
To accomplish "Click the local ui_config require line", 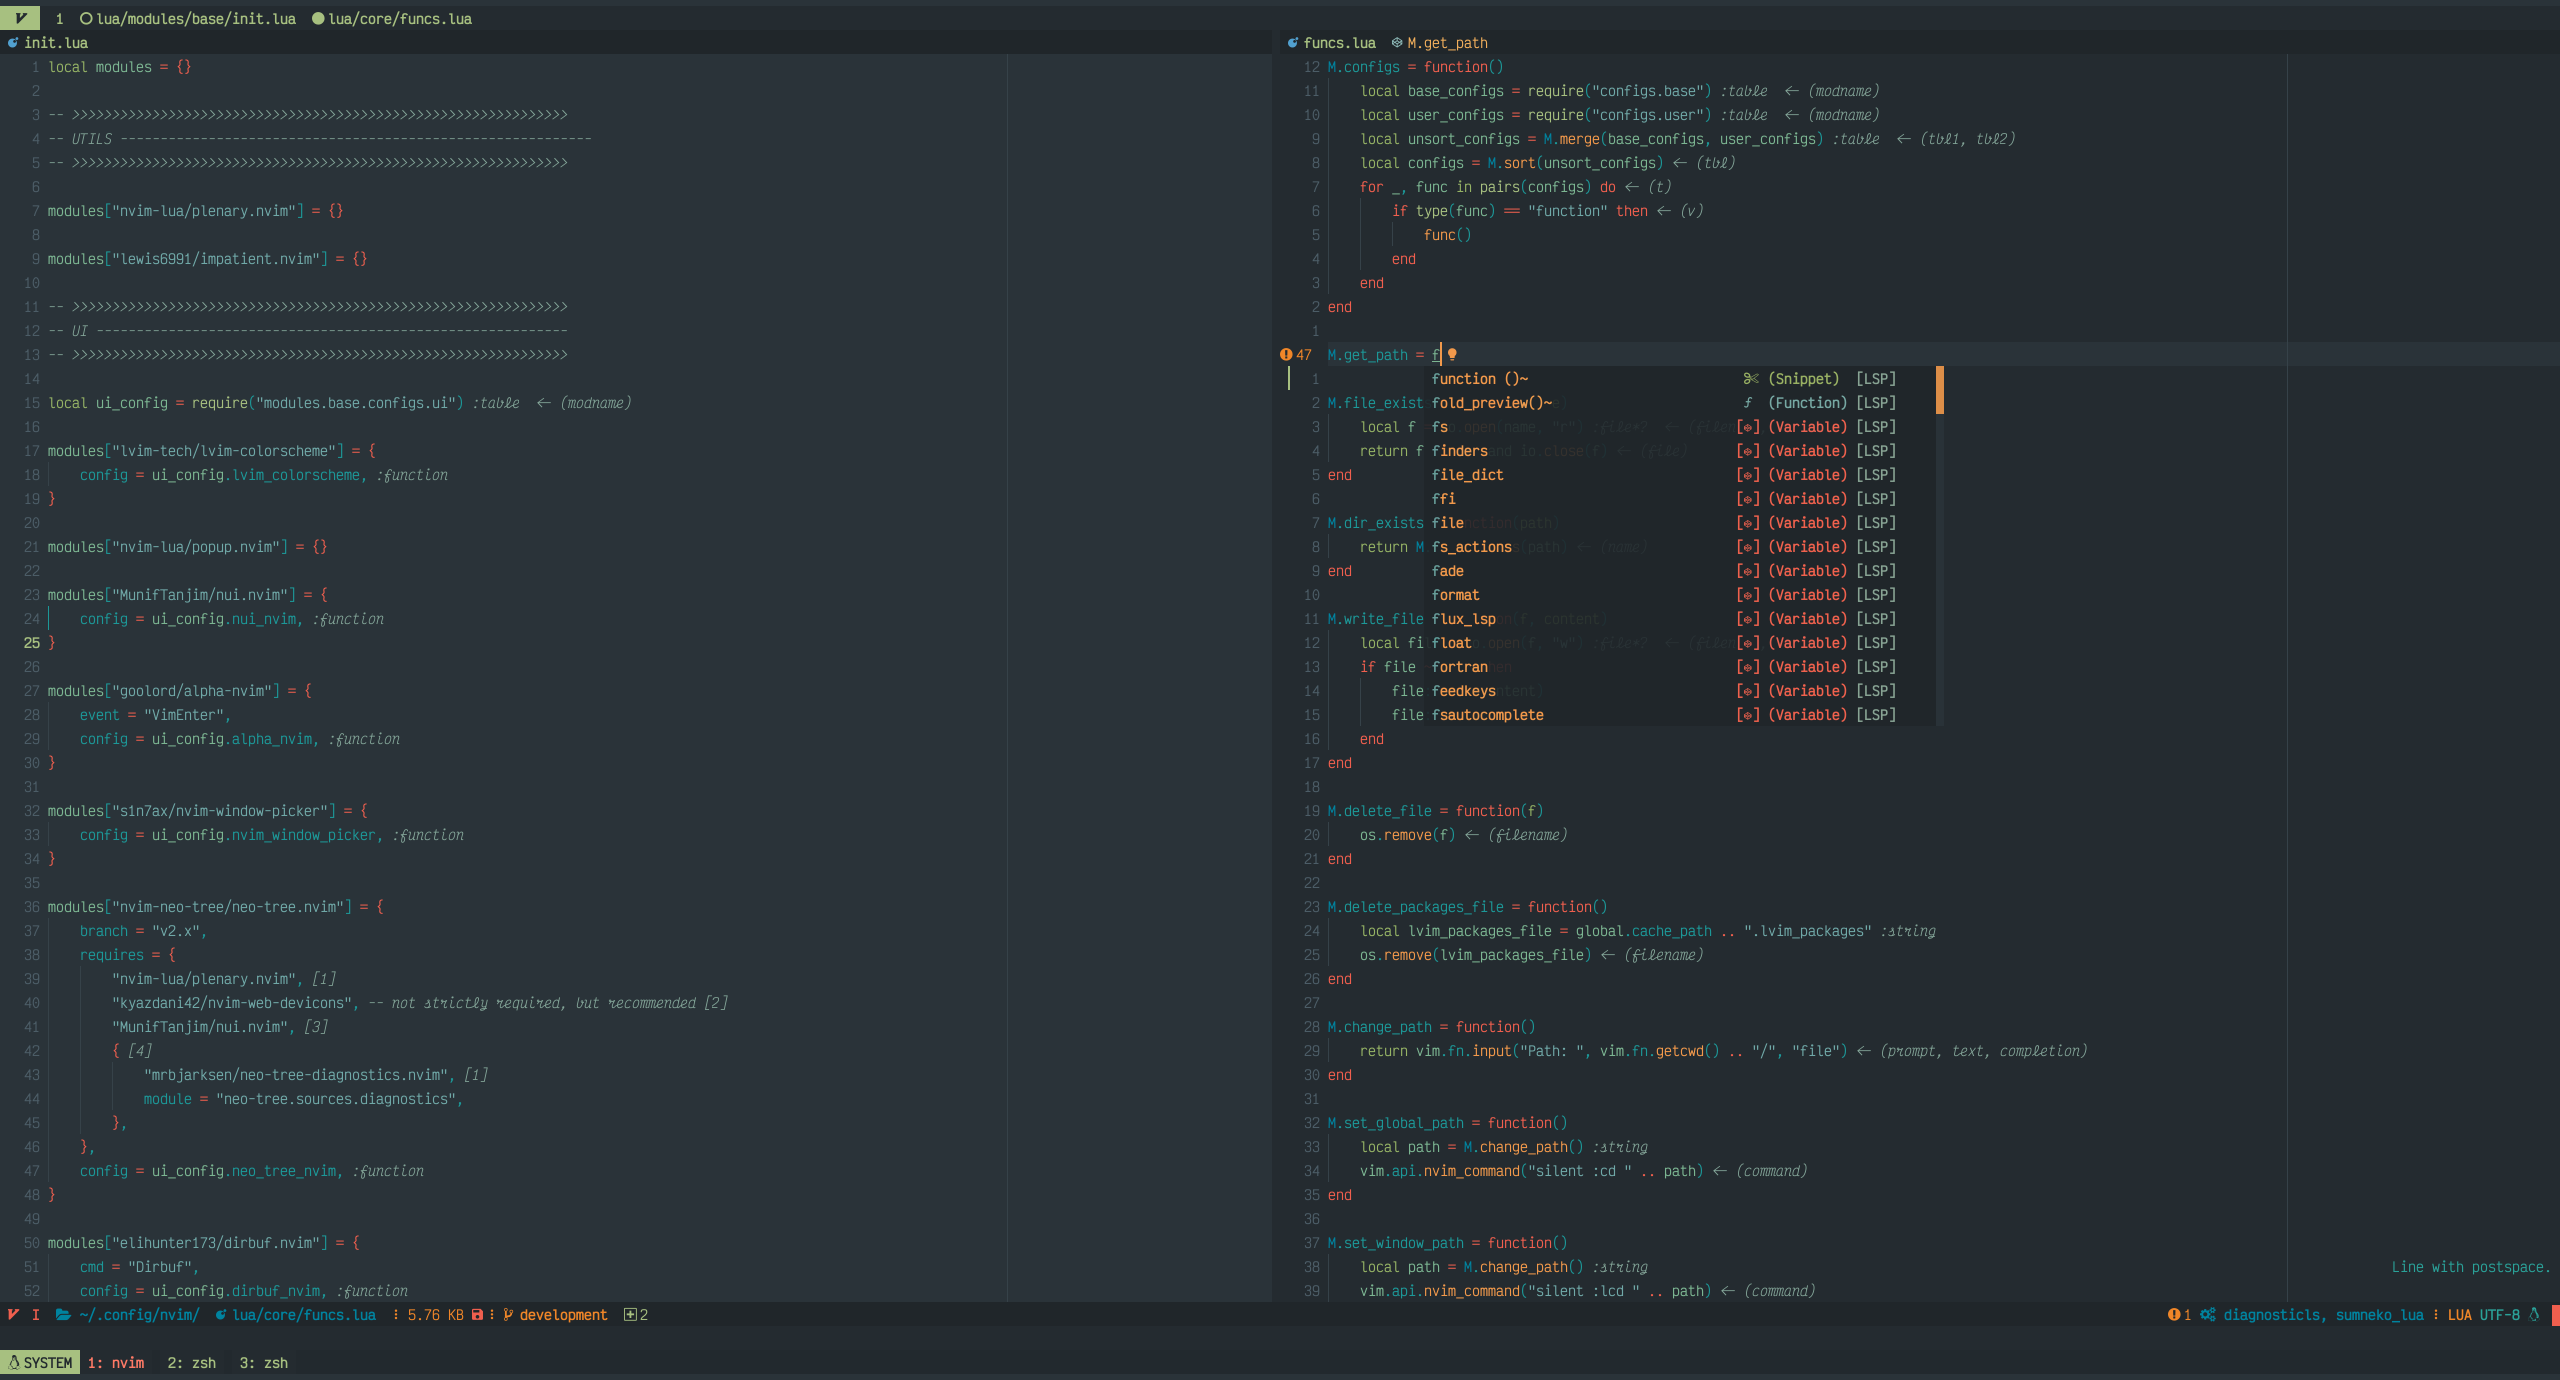I will [255, 403].
